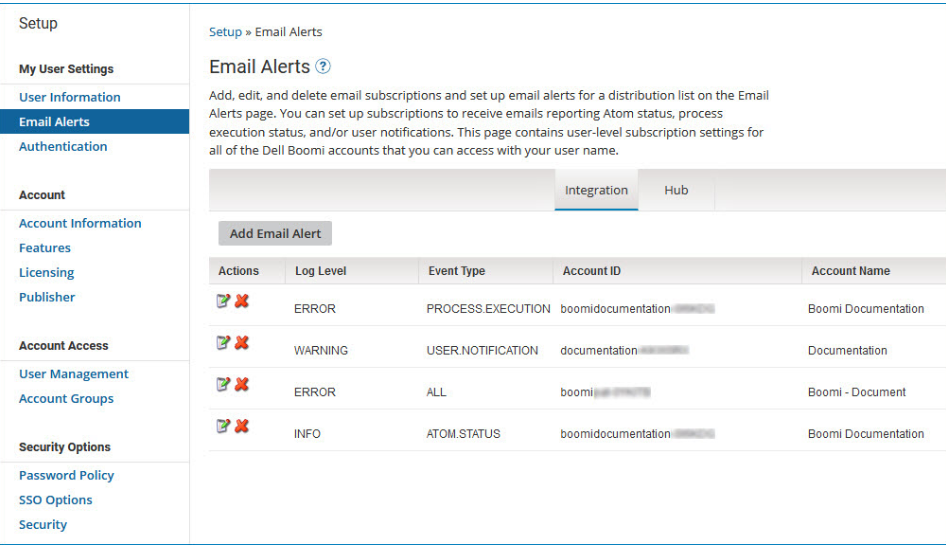946x547 pixels.
Task: Go to the Authentication page
Action: (x=63, y=147)
